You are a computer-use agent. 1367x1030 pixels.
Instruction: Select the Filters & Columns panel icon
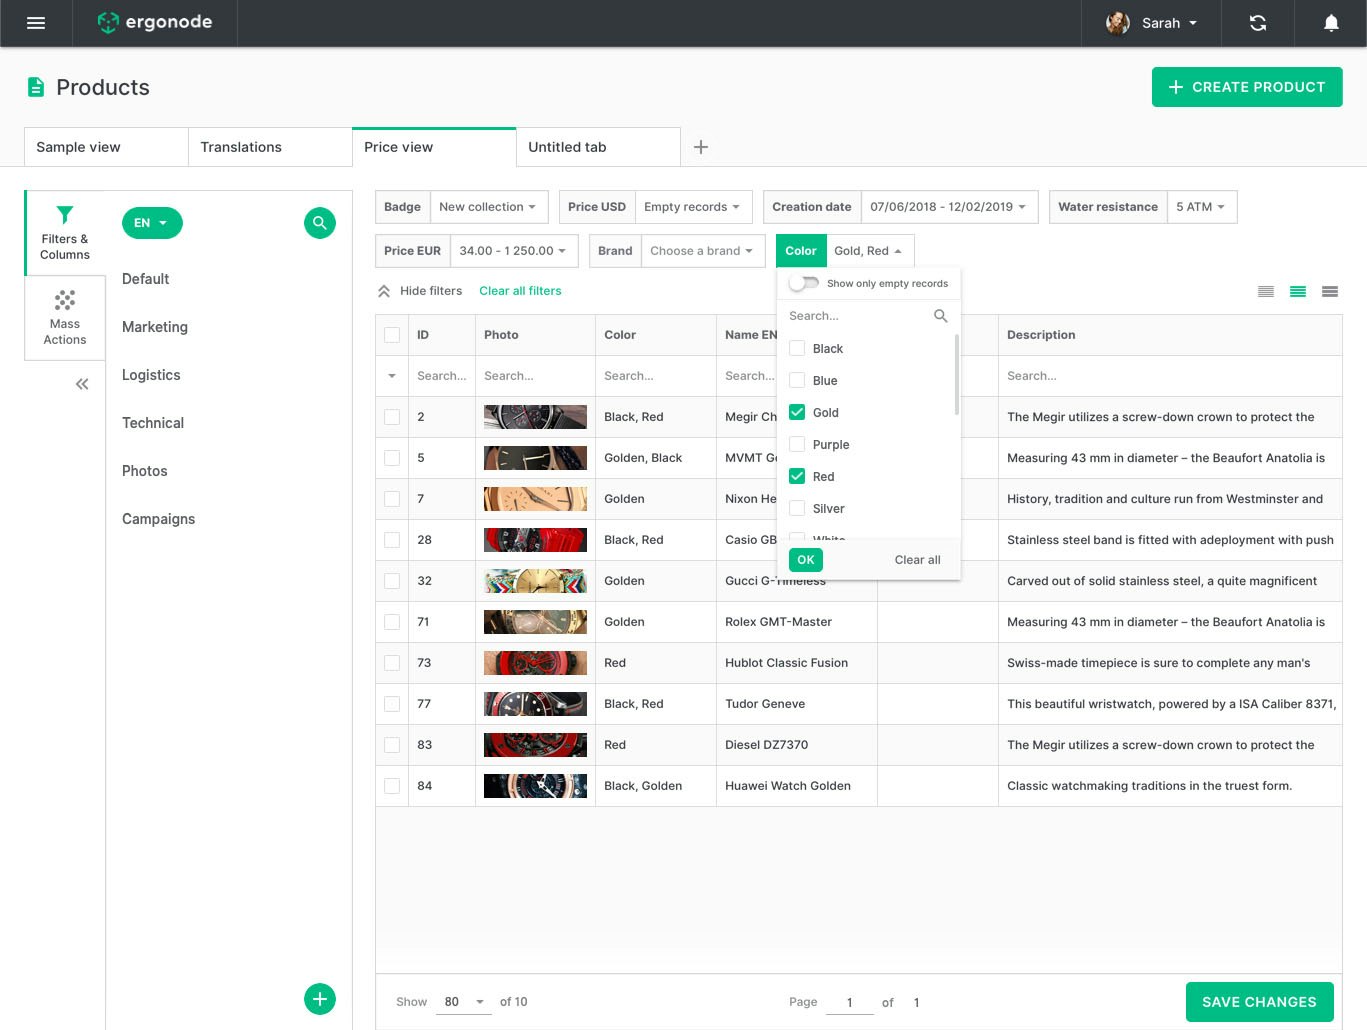pos(64,232)
